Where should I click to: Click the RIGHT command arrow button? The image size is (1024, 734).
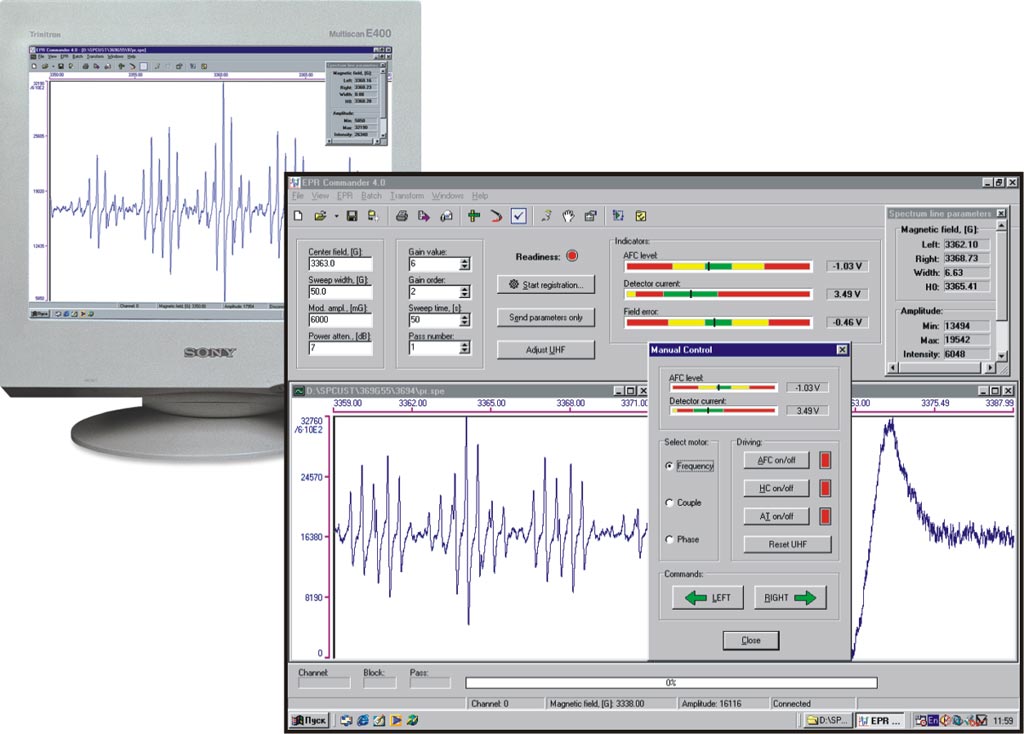click(x=790, y=598)
